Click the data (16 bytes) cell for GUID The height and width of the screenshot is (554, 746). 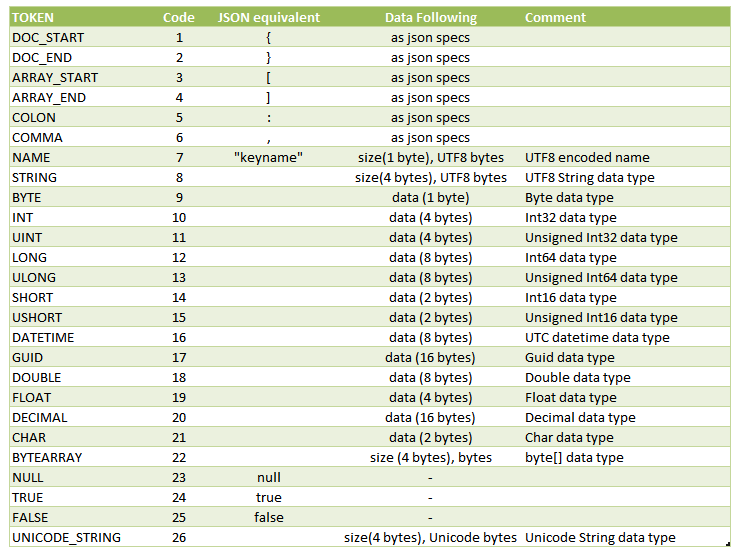(x=430, y=357)
